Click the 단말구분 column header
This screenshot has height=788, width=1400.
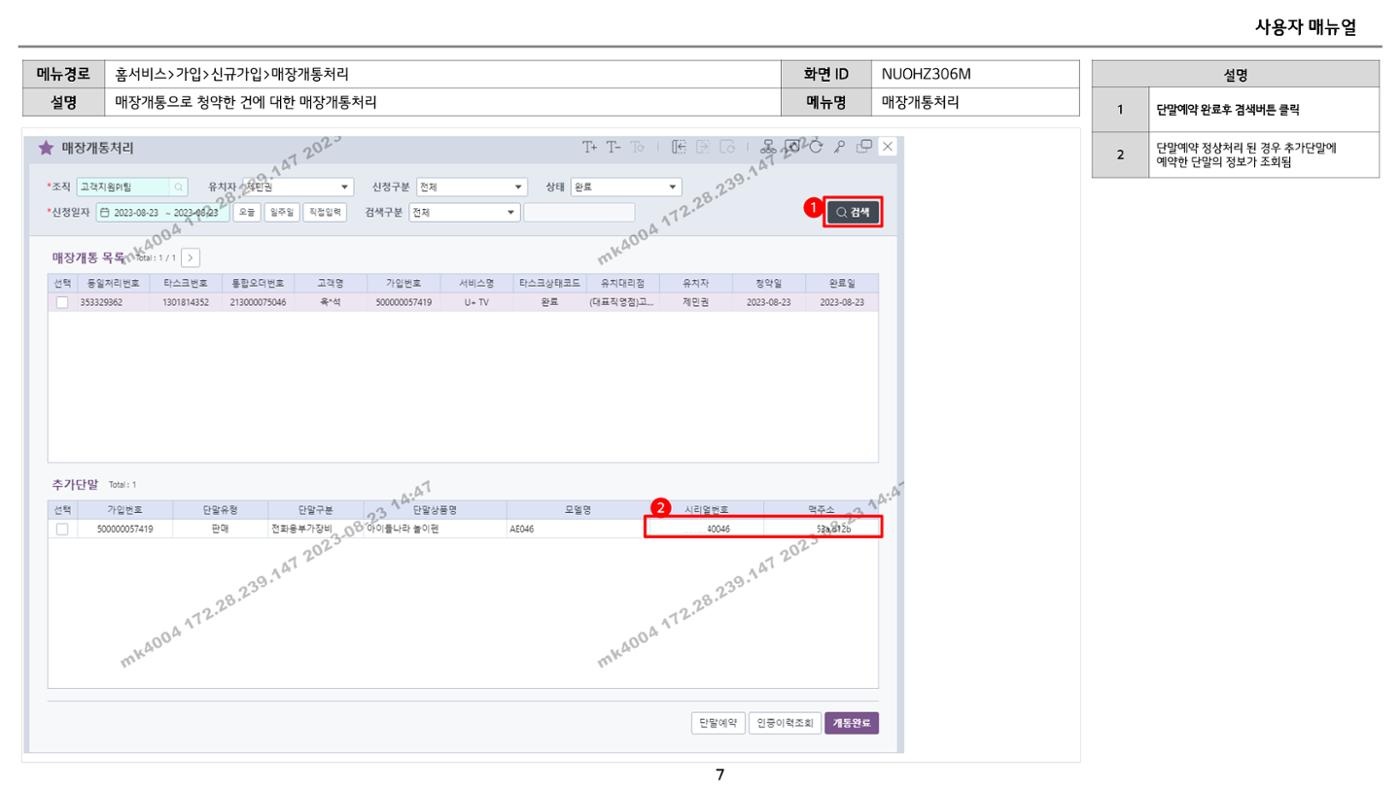[314, 510]
